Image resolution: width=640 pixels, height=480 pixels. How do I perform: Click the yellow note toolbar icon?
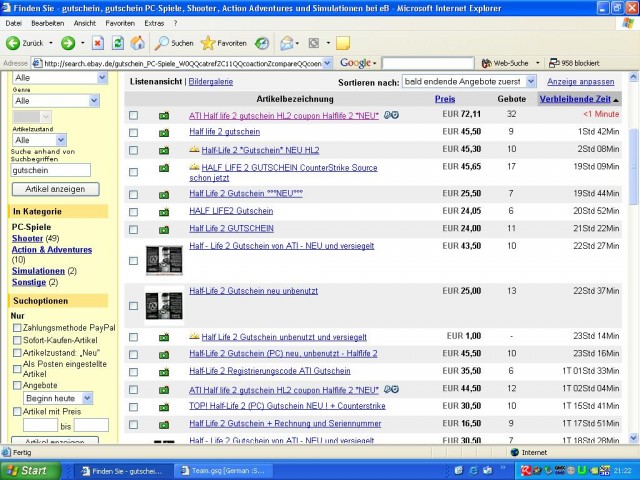343,43
